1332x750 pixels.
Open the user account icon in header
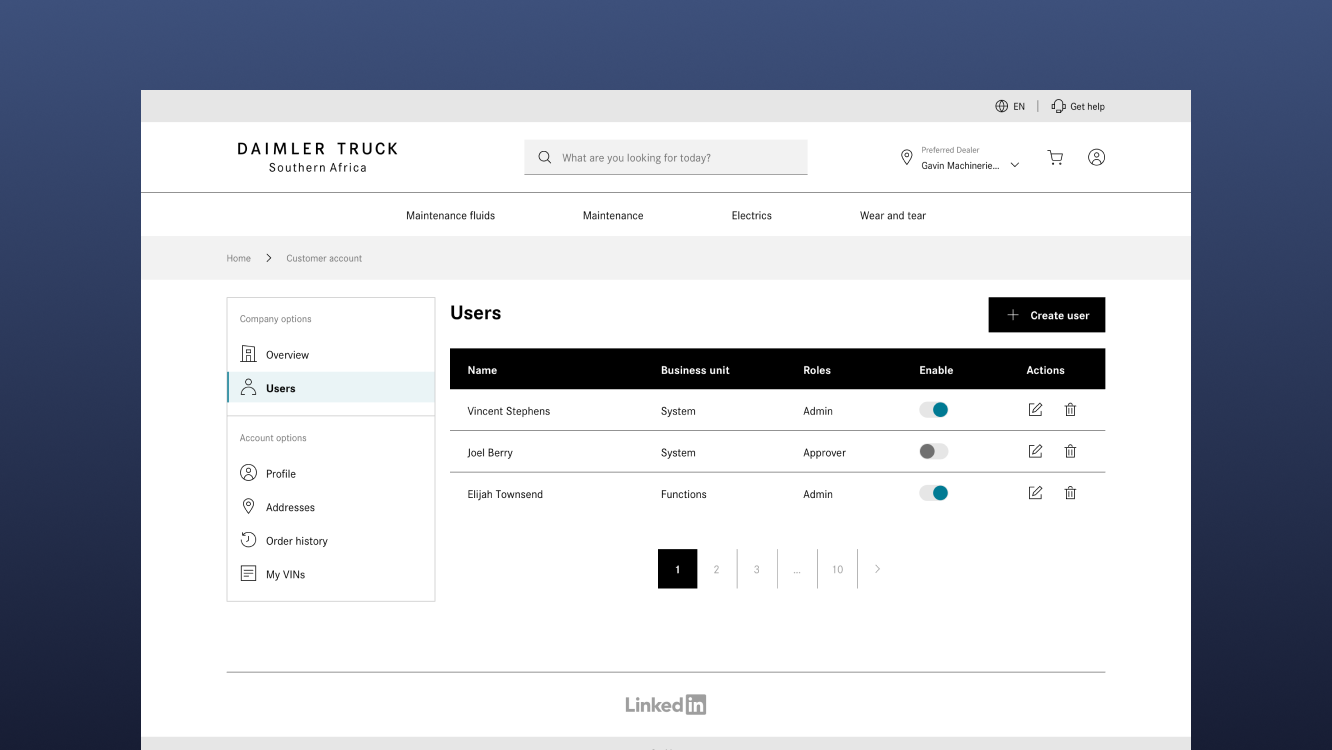1096,157
